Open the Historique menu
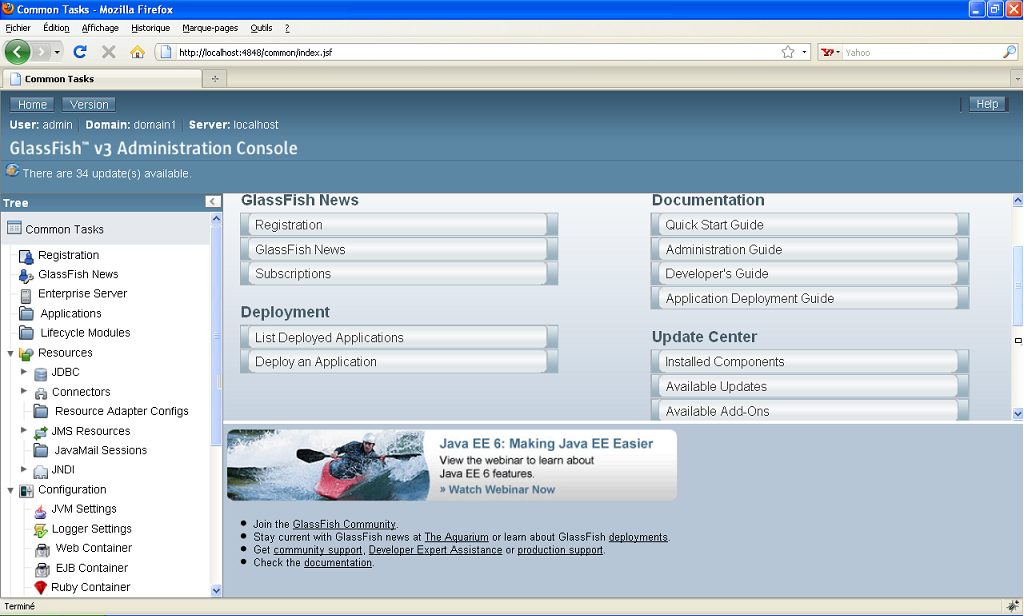The image size is (1024, 616). coord(150,28)
